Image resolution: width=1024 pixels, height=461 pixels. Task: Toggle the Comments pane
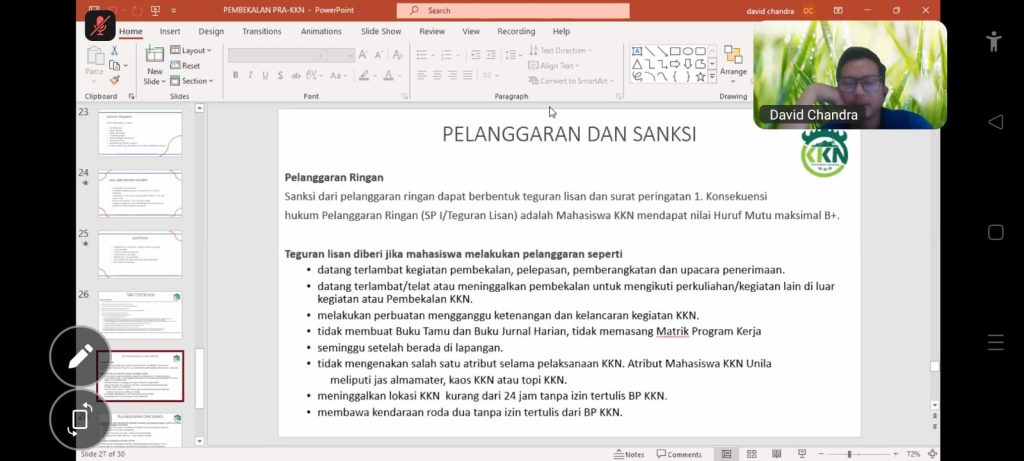pyautogui.click(x=679, y=454)
